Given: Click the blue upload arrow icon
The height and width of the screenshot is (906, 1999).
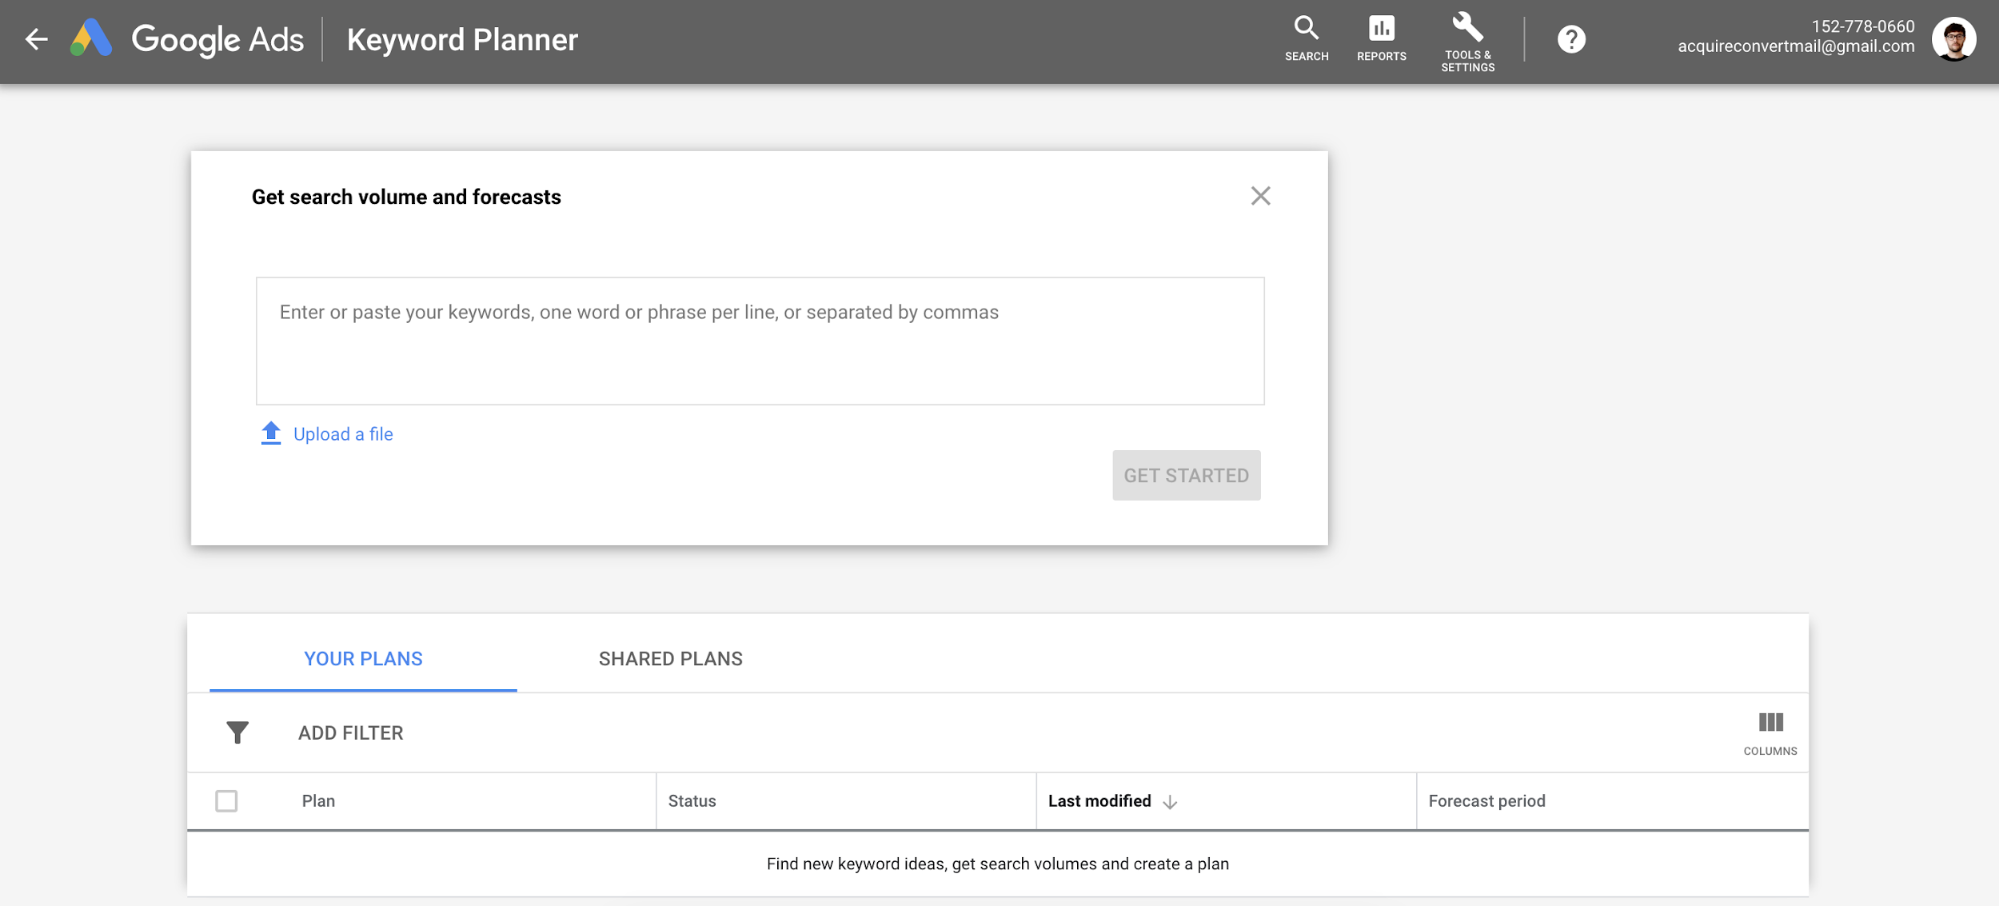Looking at the screenshot, I should coord(271,433).
